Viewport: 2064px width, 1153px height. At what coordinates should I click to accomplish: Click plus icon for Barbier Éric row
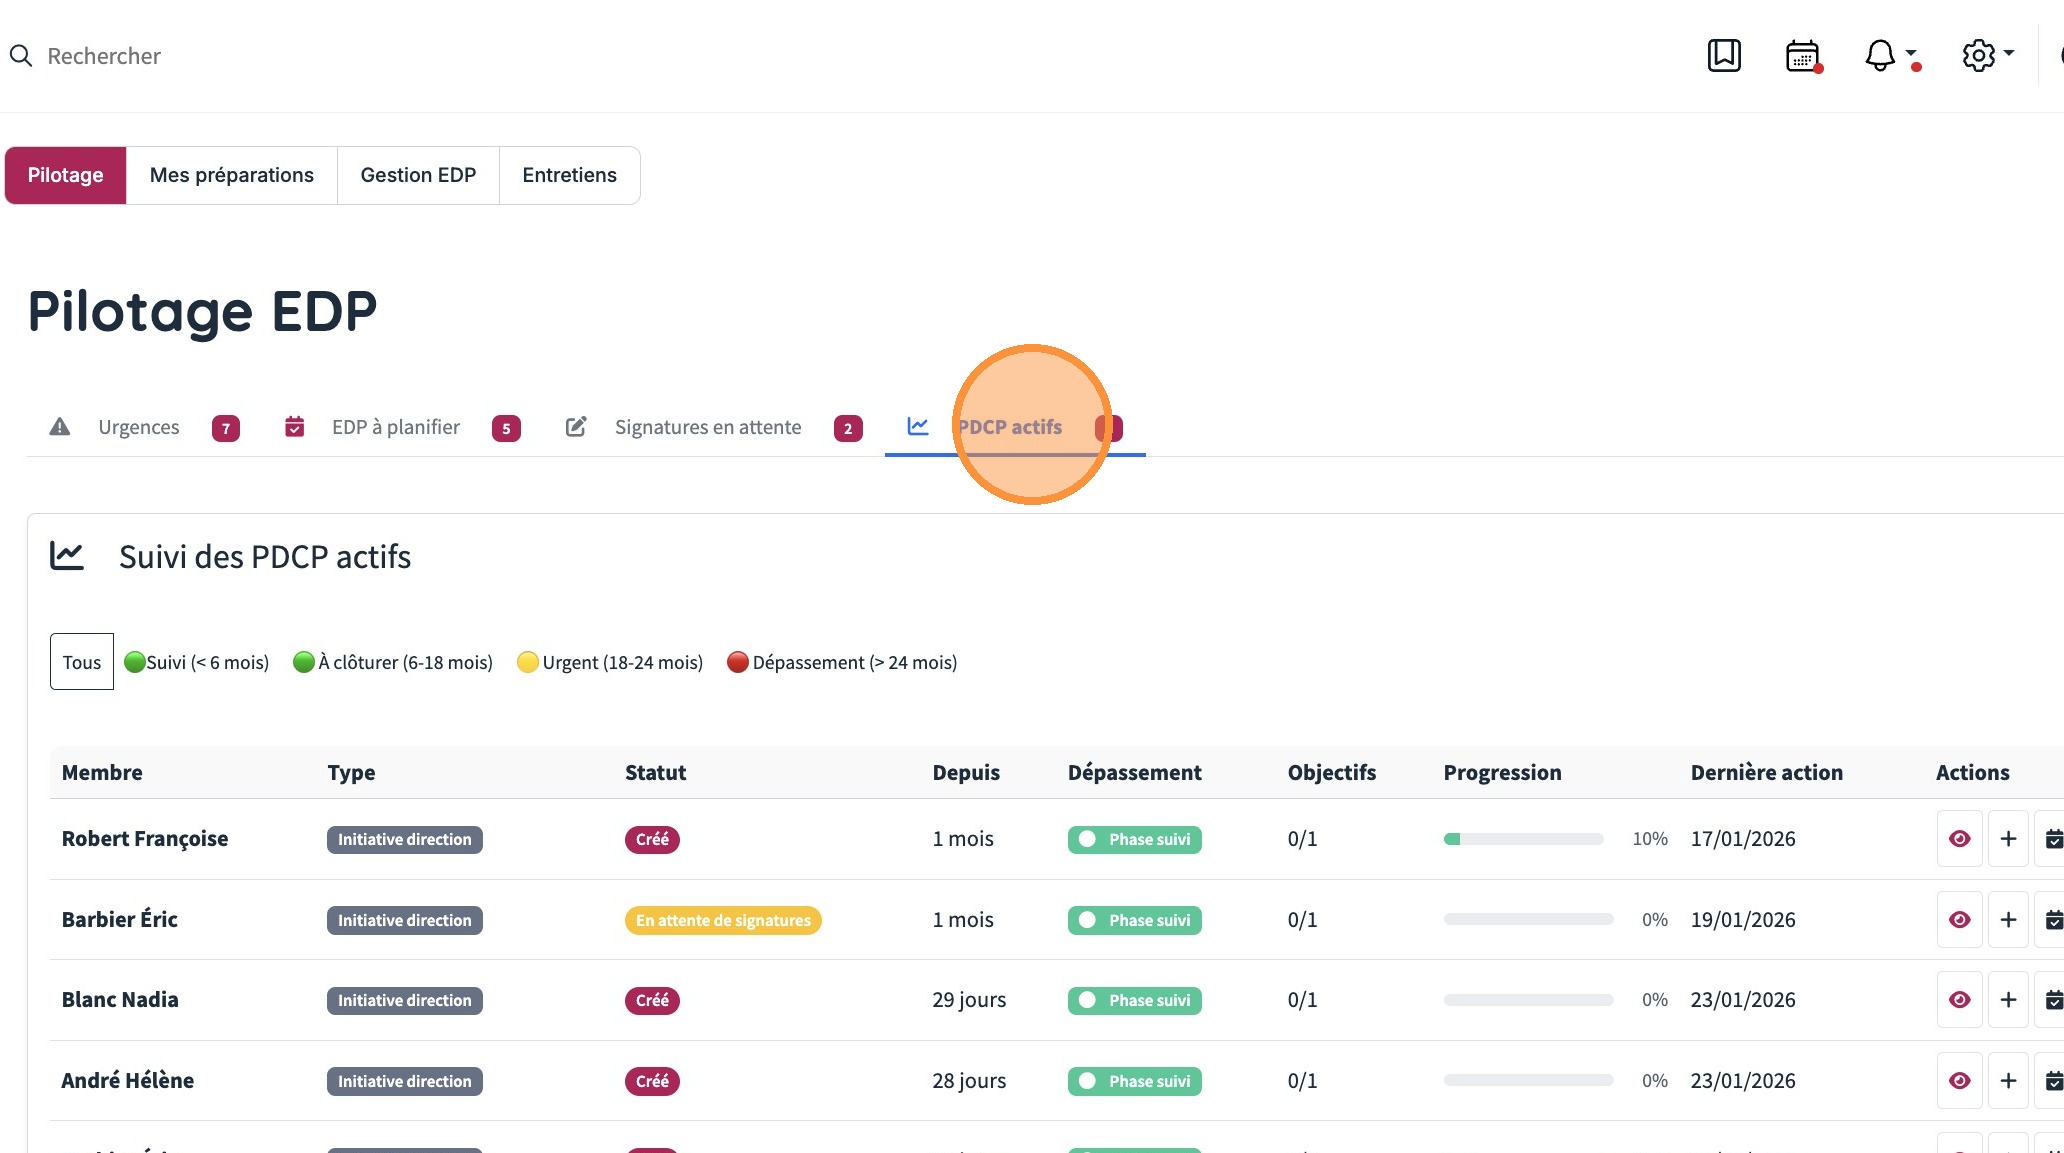[2008, 920]
